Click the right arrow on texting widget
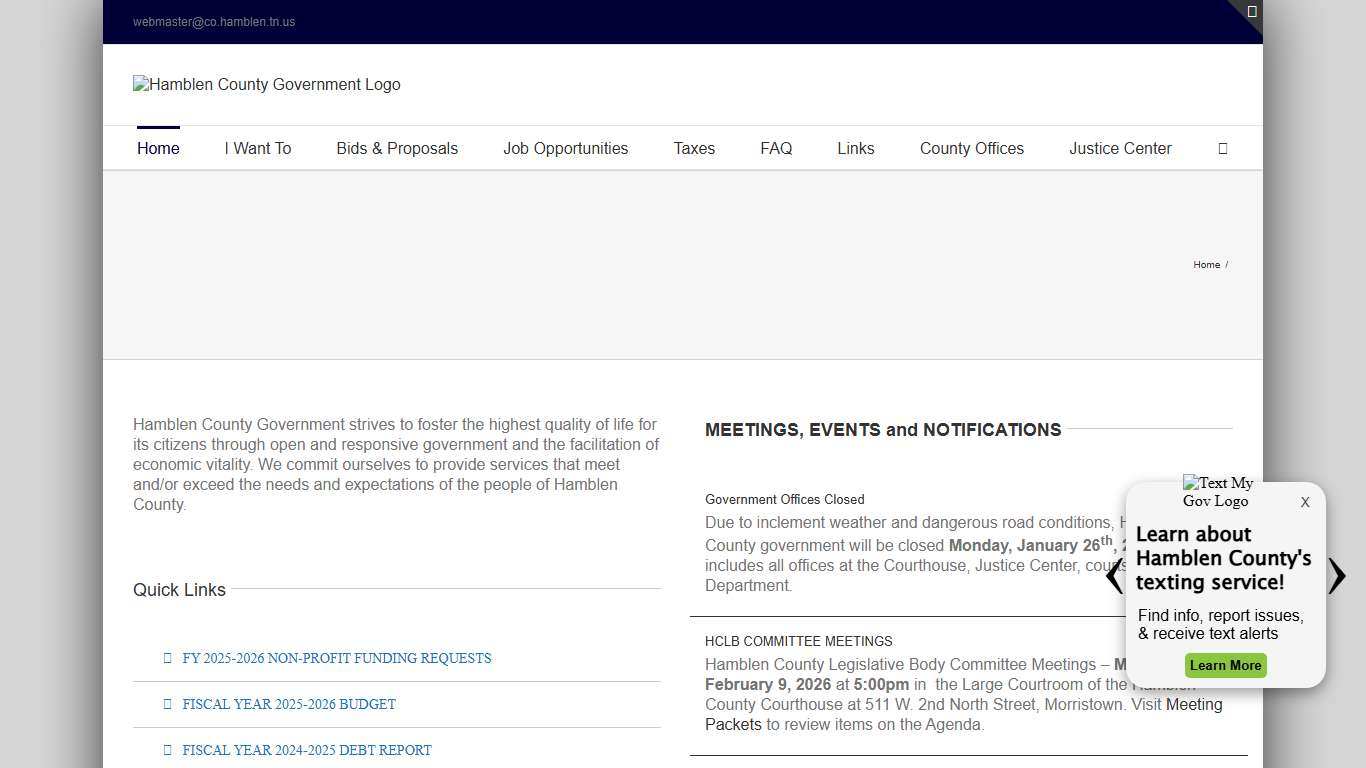1366x768 pixels. click(1337, 576)
